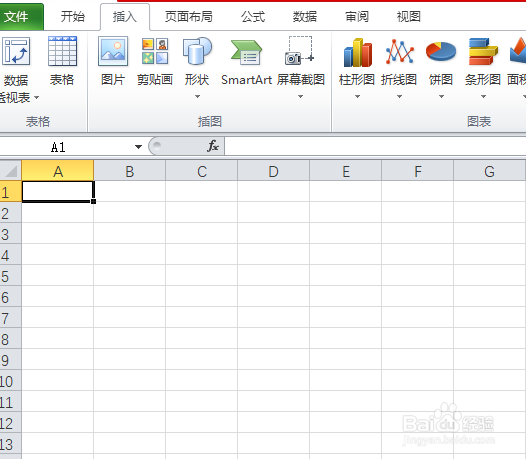The width and height of the screenshot is (526, 459).
Task: Select row 13 header
Action: pyautogui.click(x=10, y=444)
